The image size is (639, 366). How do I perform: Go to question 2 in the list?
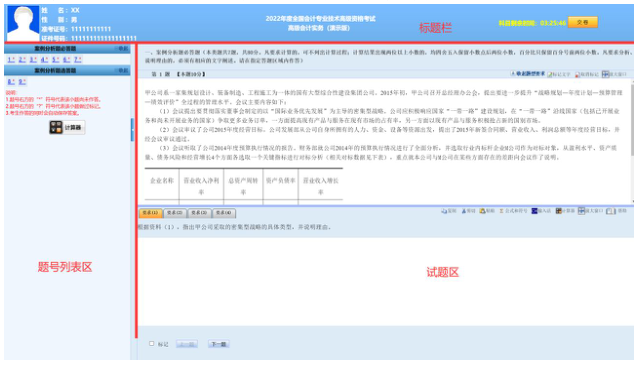tap(22, 60)
